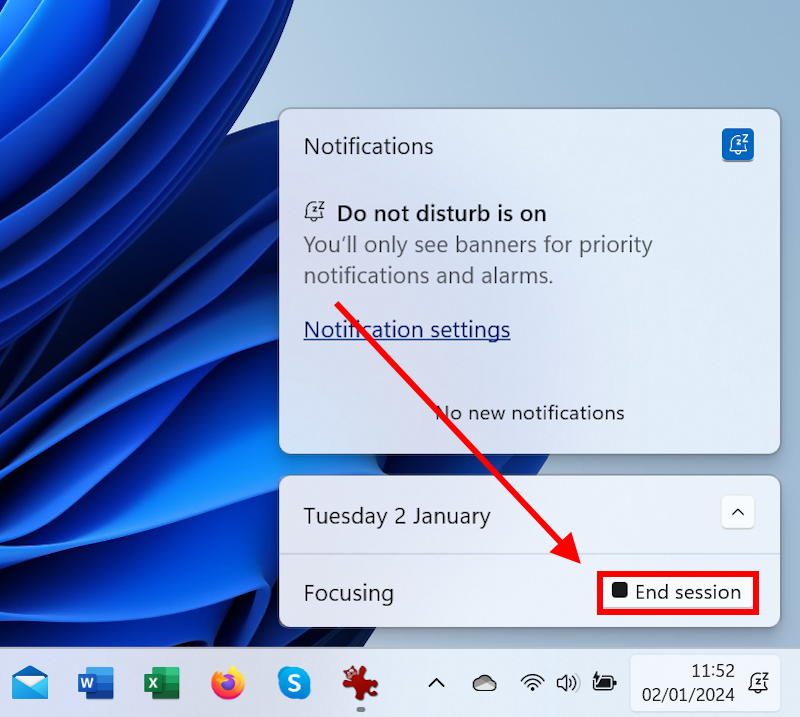This screenshot has width=800, height=717.
Task: Click End session to stop focusing
Action: (677, 592)
